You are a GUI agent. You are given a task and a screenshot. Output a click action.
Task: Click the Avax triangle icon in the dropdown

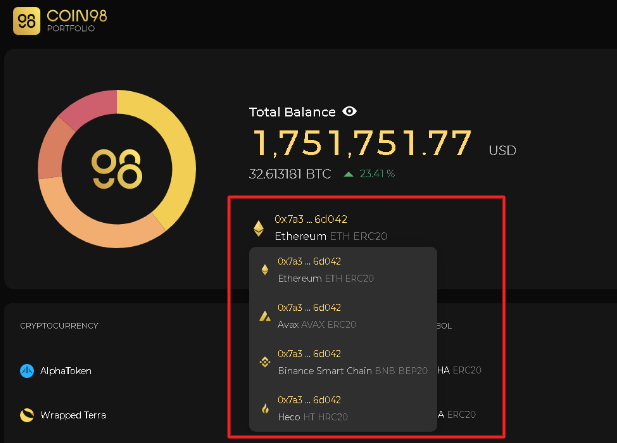[265, 316]
